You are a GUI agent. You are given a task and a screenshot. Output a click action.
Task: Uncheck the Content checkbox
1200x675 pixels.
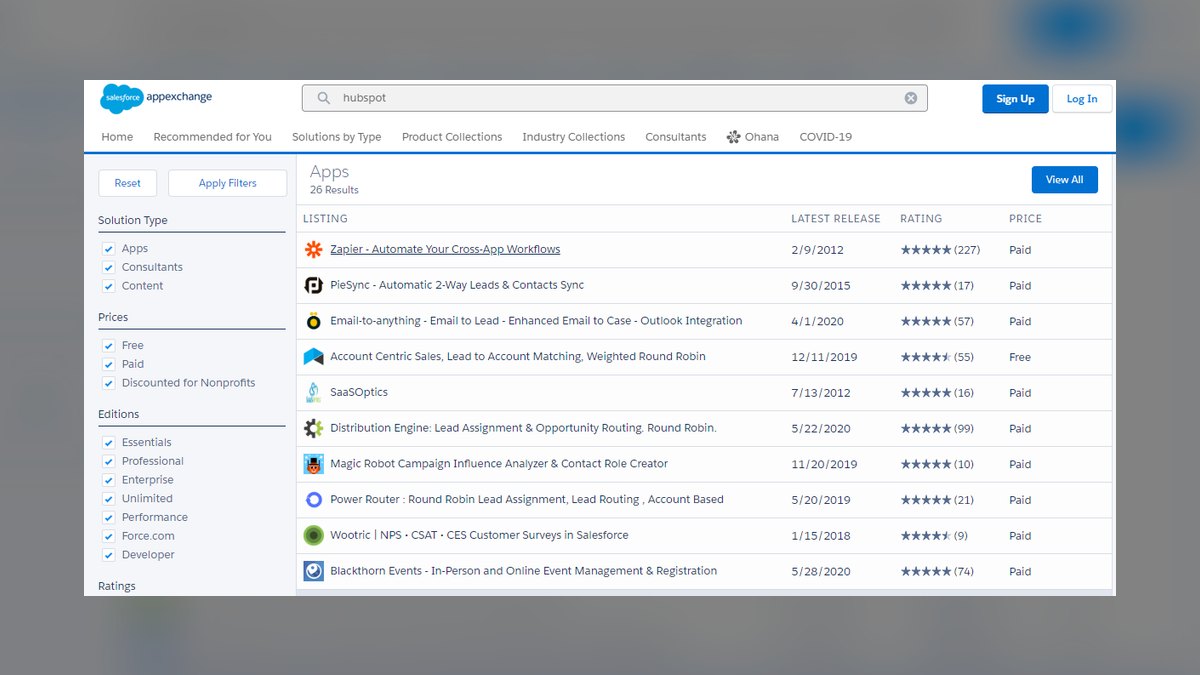(109, 286)
